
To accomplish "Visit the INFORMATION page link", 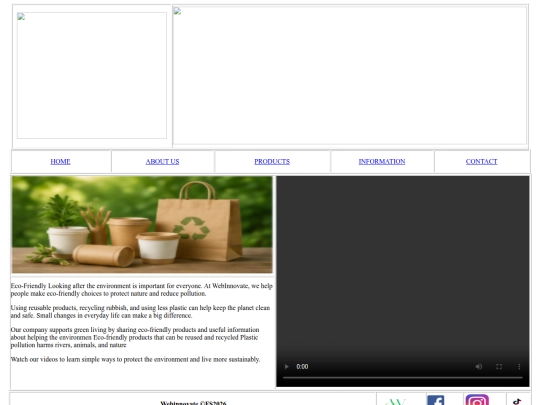I will (382, 162).
